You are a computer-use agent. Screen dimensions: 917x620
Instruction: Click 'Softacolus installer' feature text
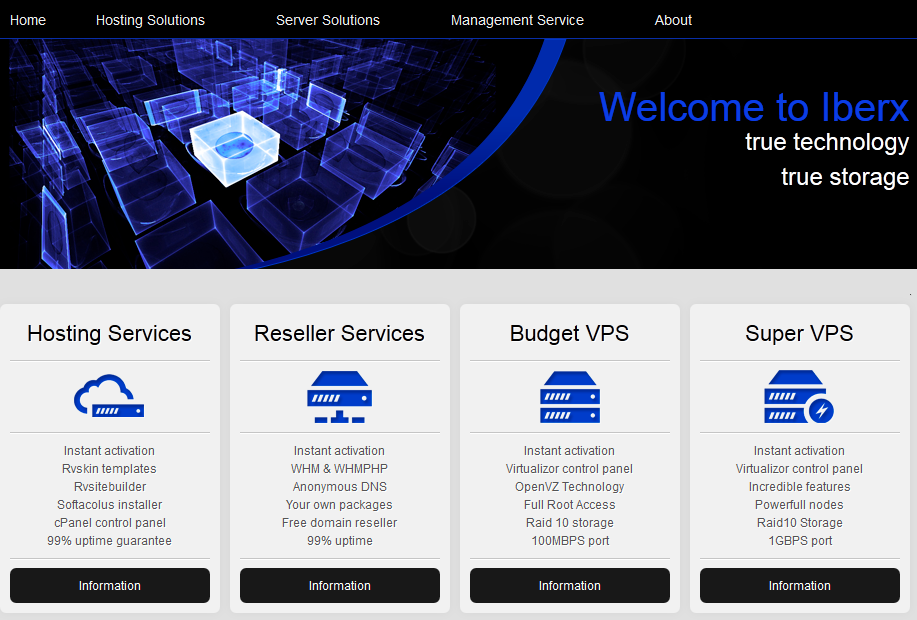pos(109,505)
